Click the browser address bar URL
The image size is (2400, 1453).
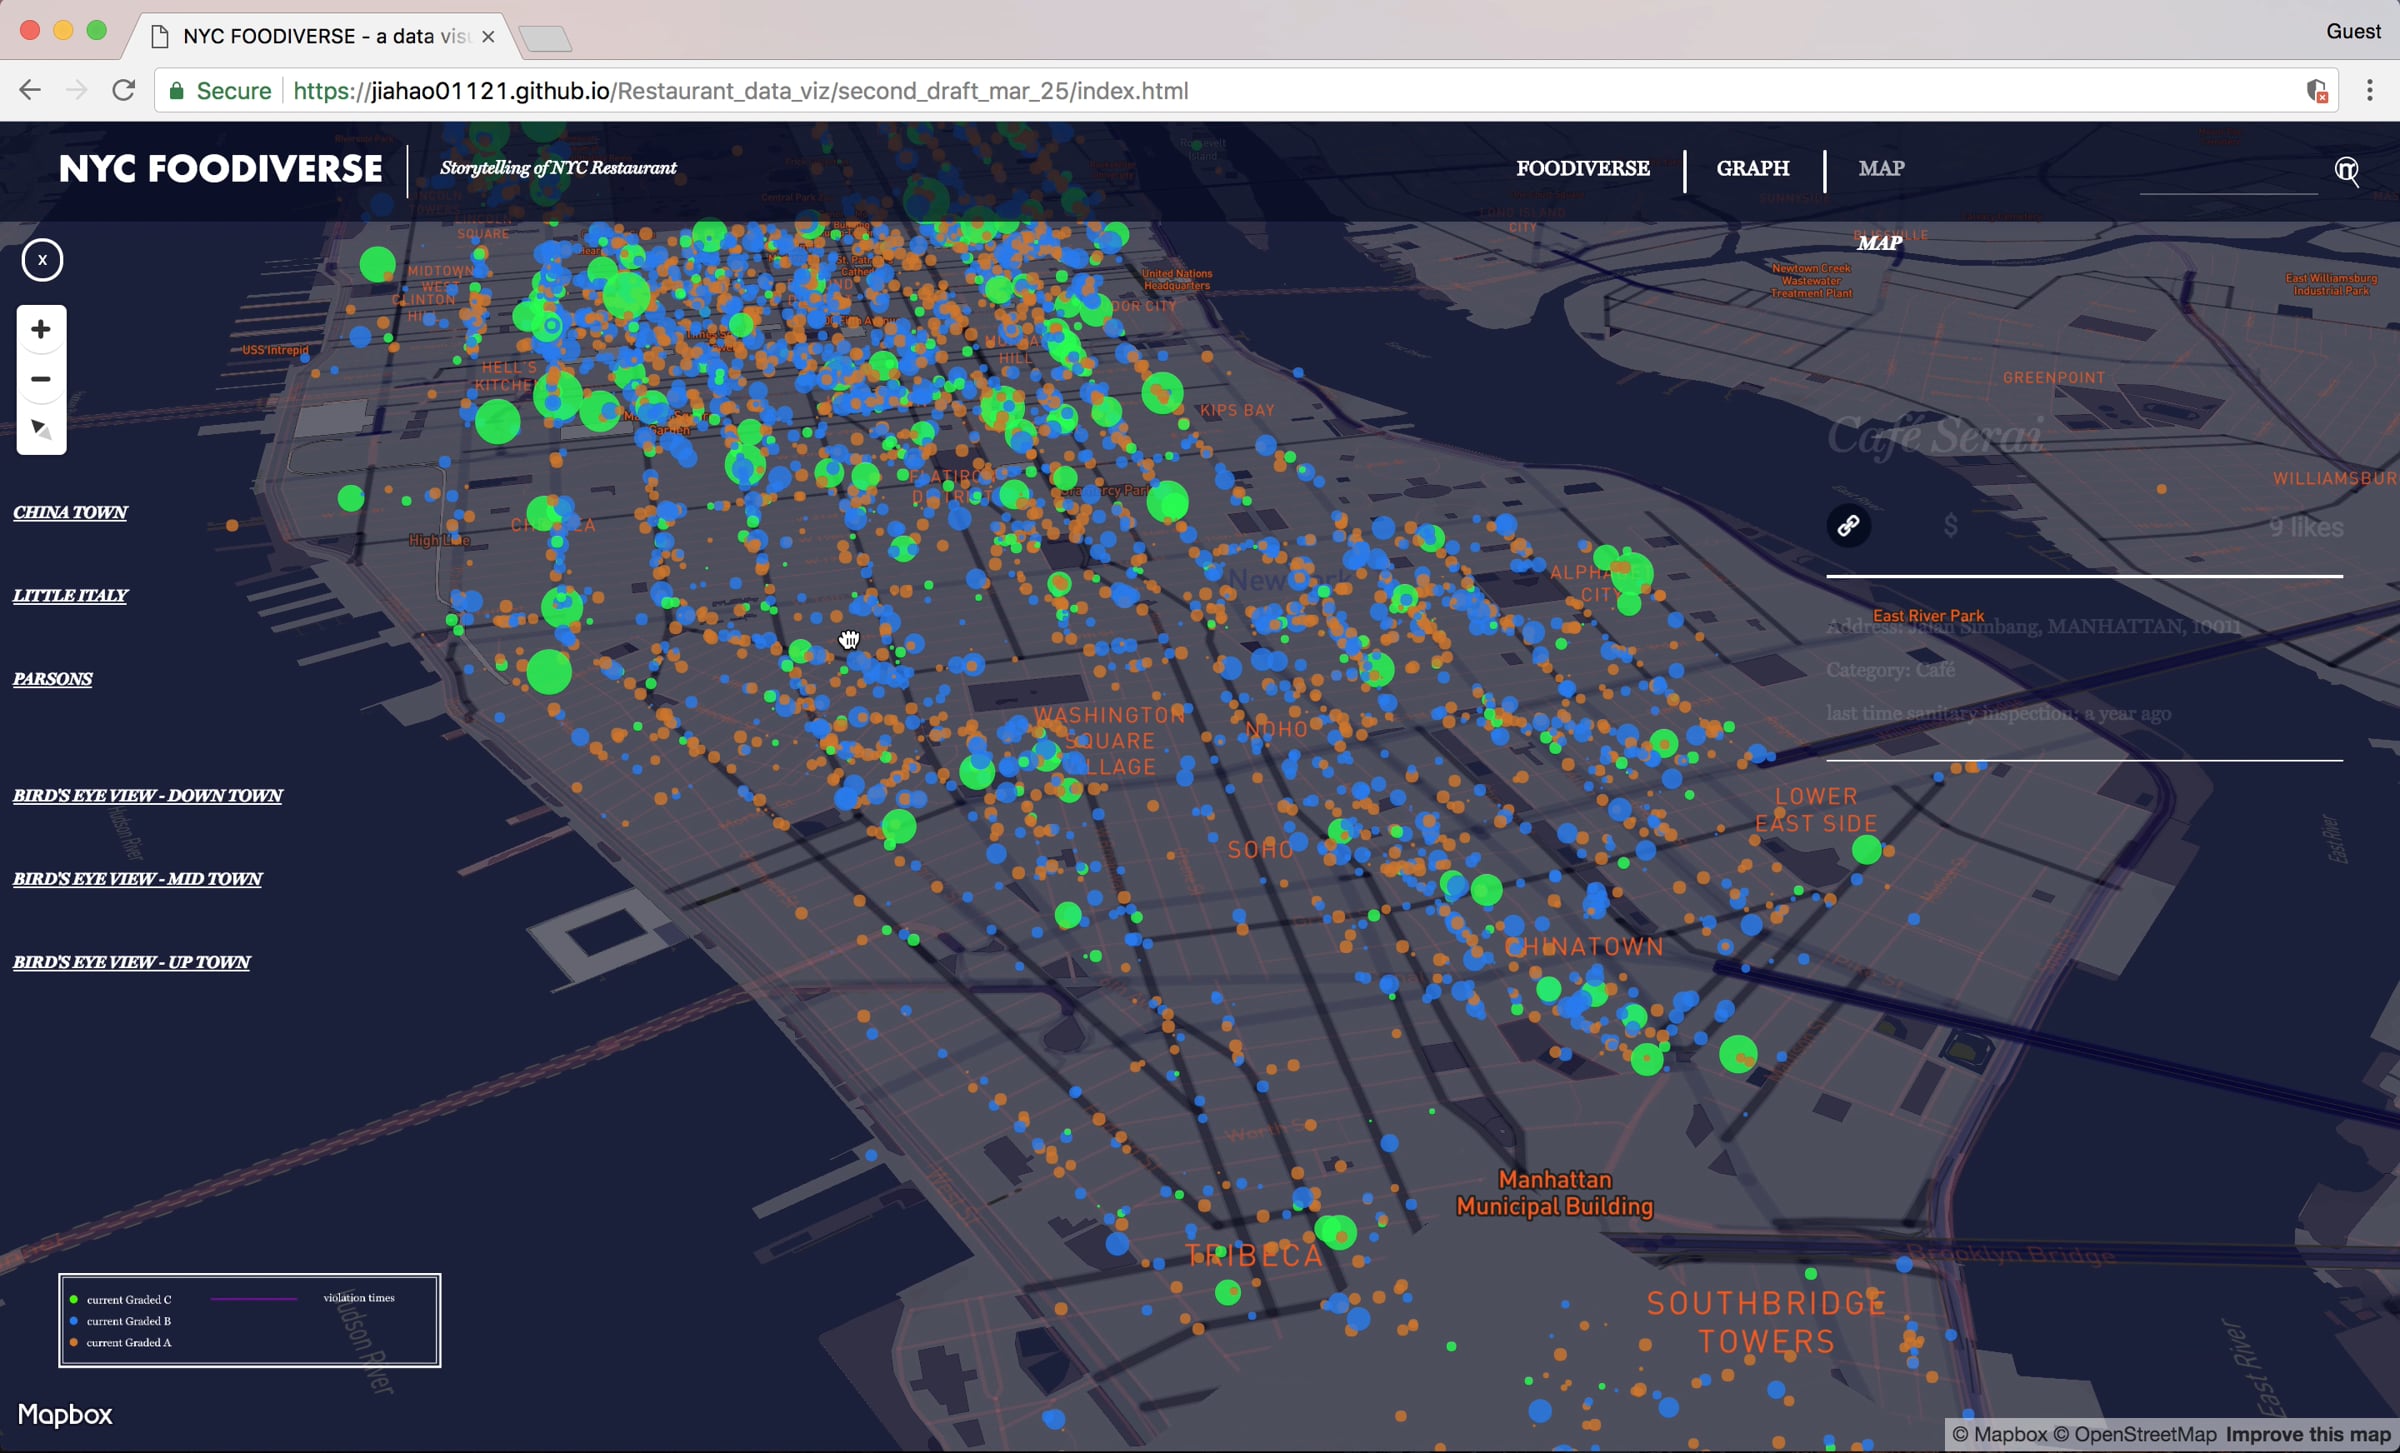pyautogui.click(x=740, y=91)
